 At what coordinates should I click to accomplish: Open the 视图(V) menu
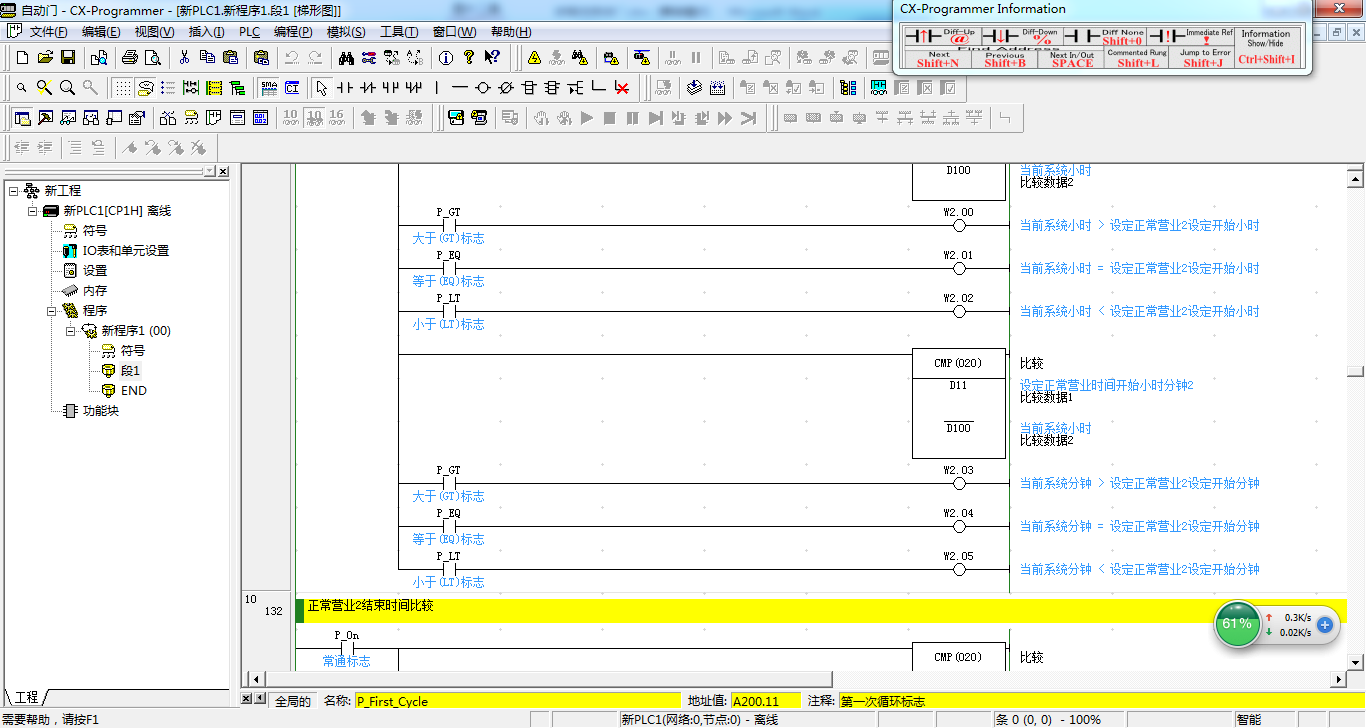click(154, 32)
